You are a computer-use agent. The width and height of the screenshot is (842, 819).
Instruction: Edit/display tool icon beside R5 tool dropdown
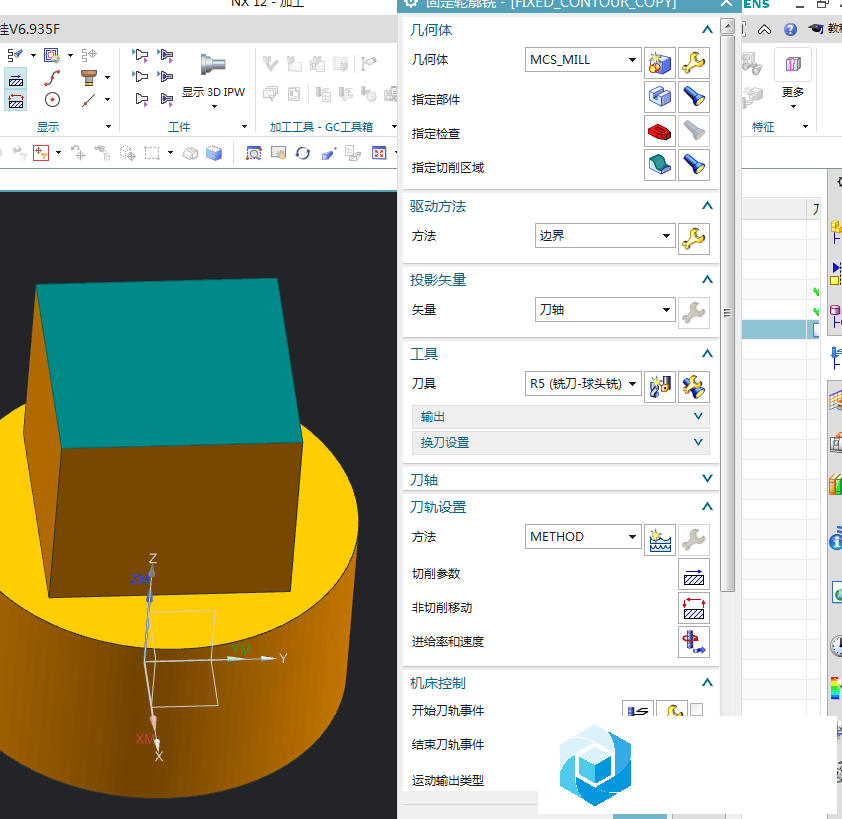694,387
